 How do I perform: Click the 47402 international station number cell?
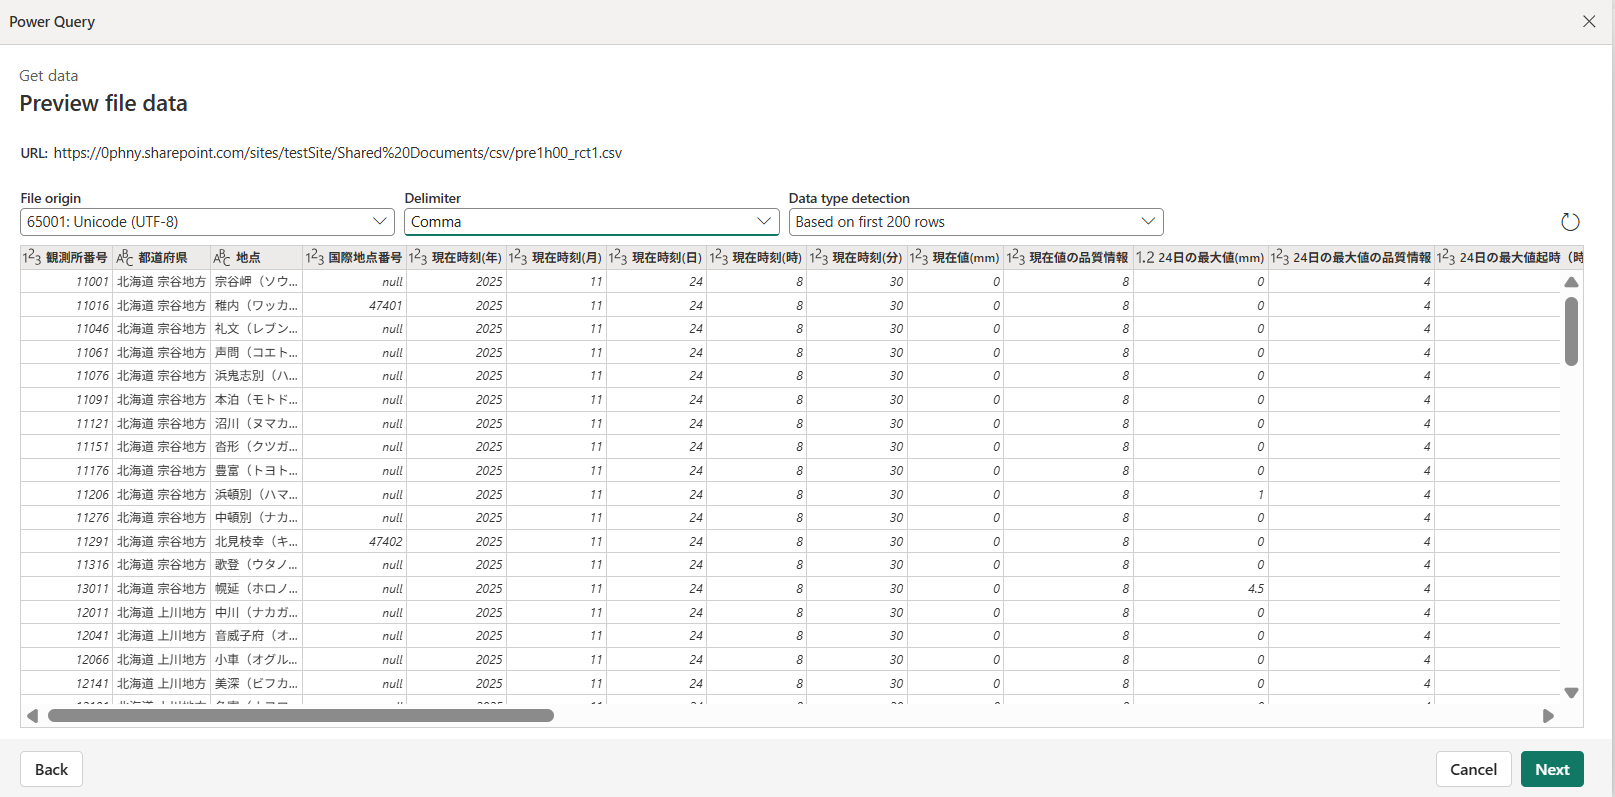[x=354, y=541]
